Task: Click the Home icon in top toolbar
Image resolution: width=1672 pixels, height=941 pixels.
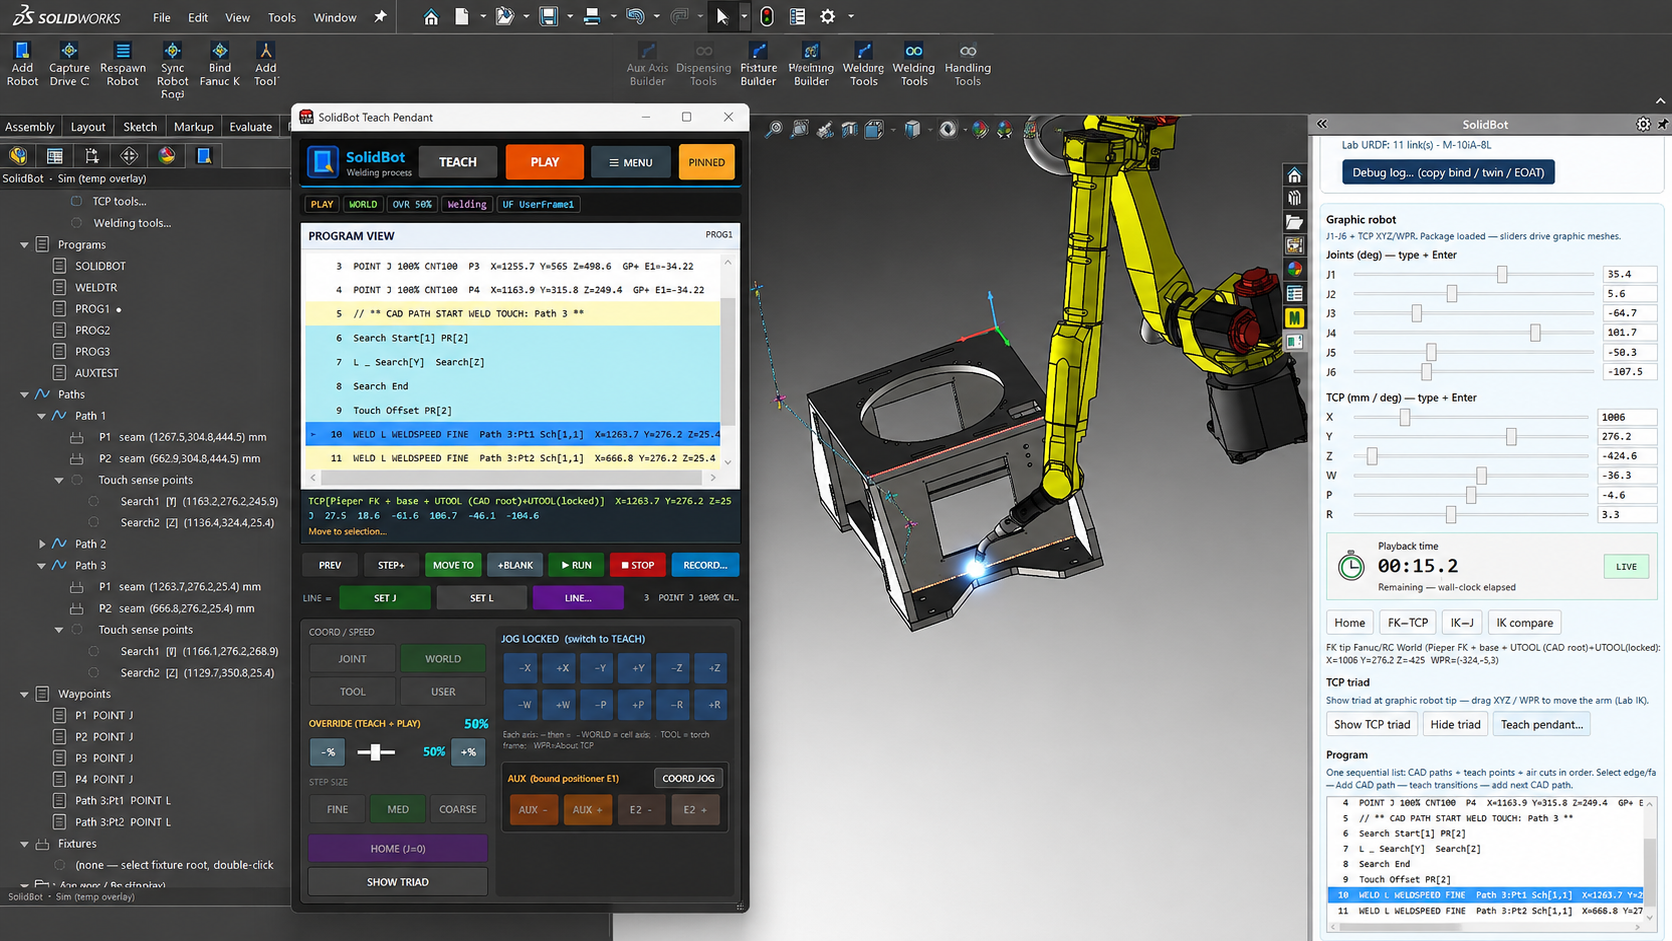Action: click(x=431, y=17)
